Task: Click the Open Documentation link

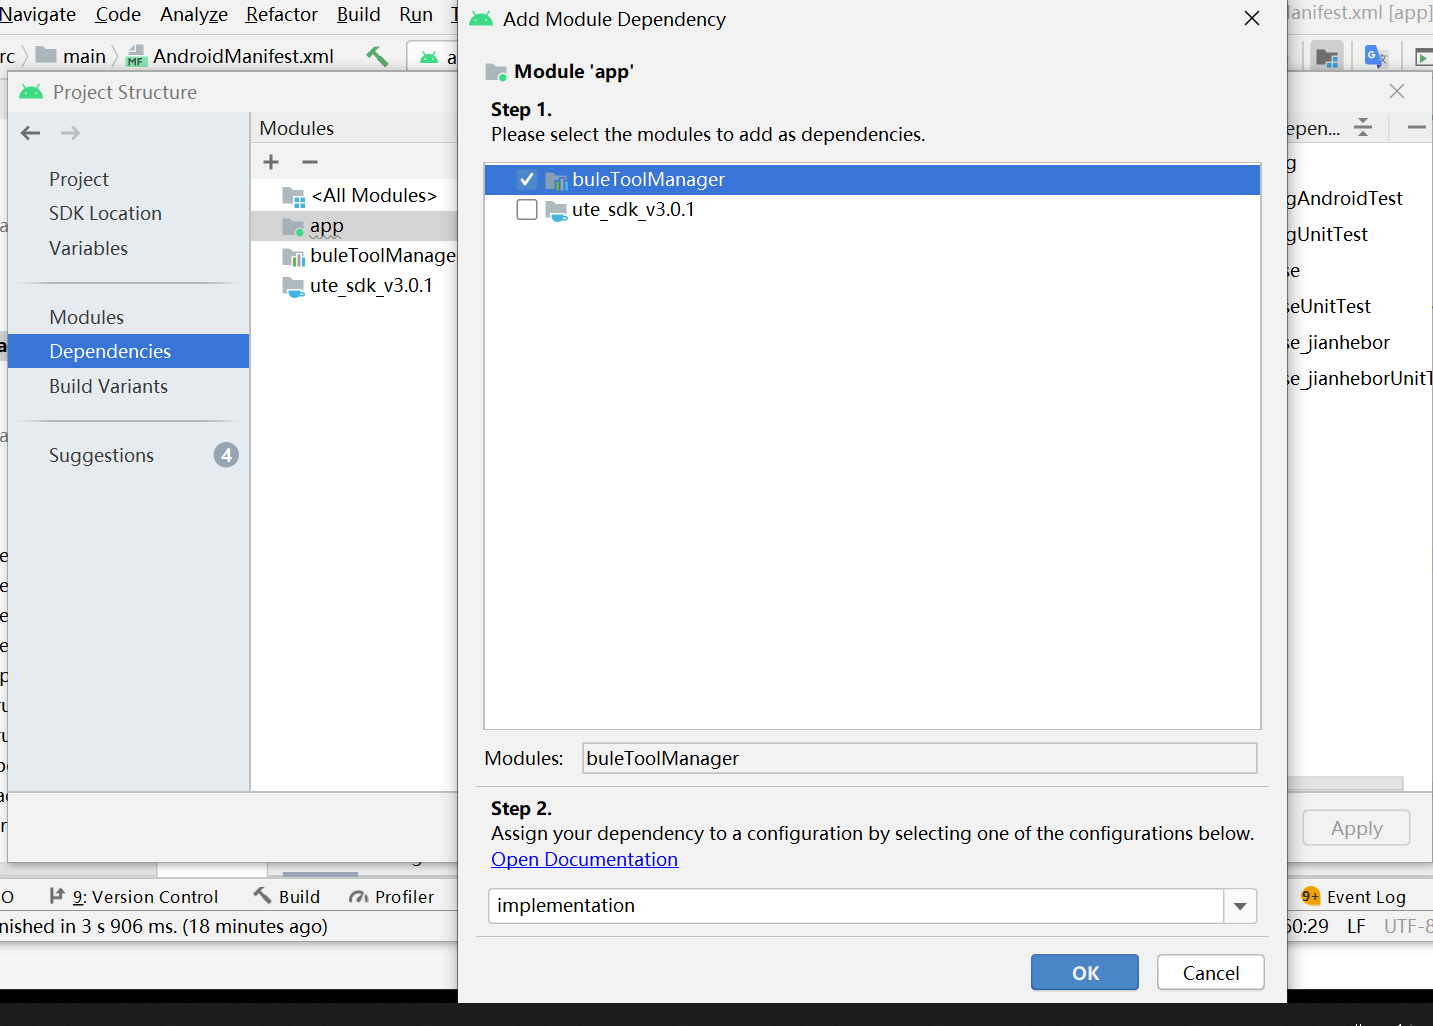Action: click(584, 860)
